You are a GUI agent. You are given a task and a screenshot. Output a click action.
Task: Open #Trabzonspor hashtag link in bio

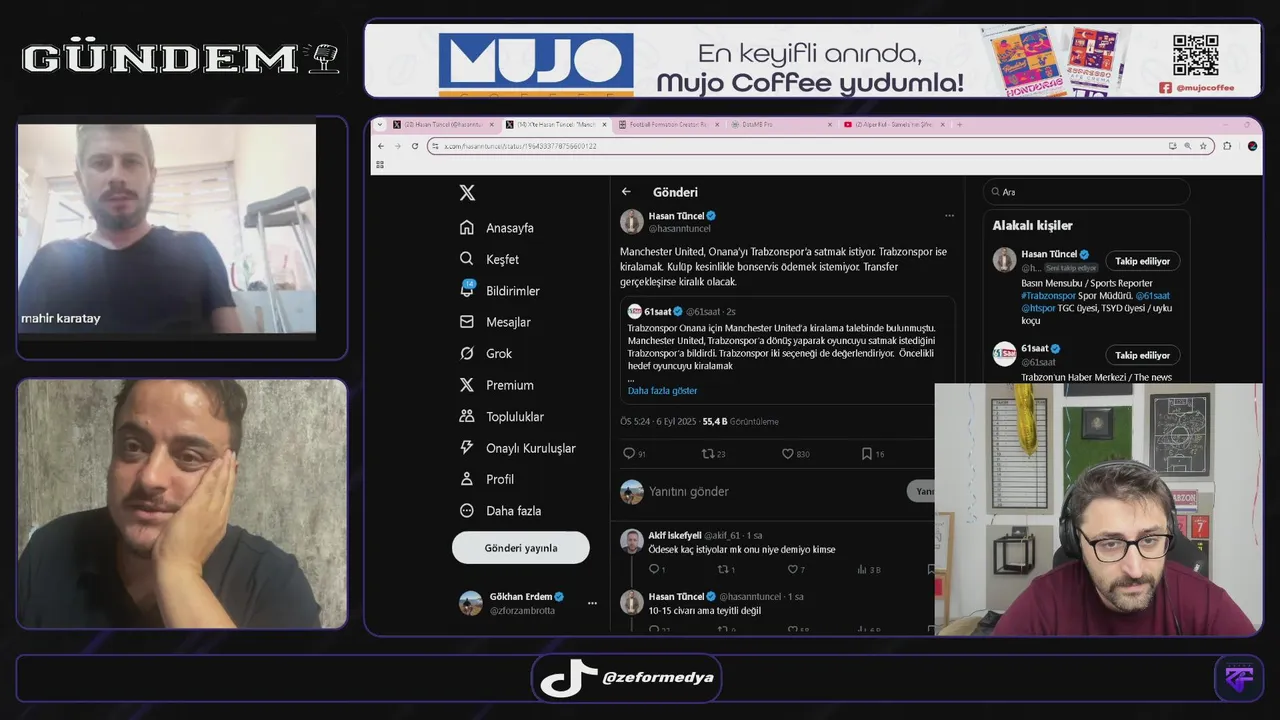click(1049, 296)
